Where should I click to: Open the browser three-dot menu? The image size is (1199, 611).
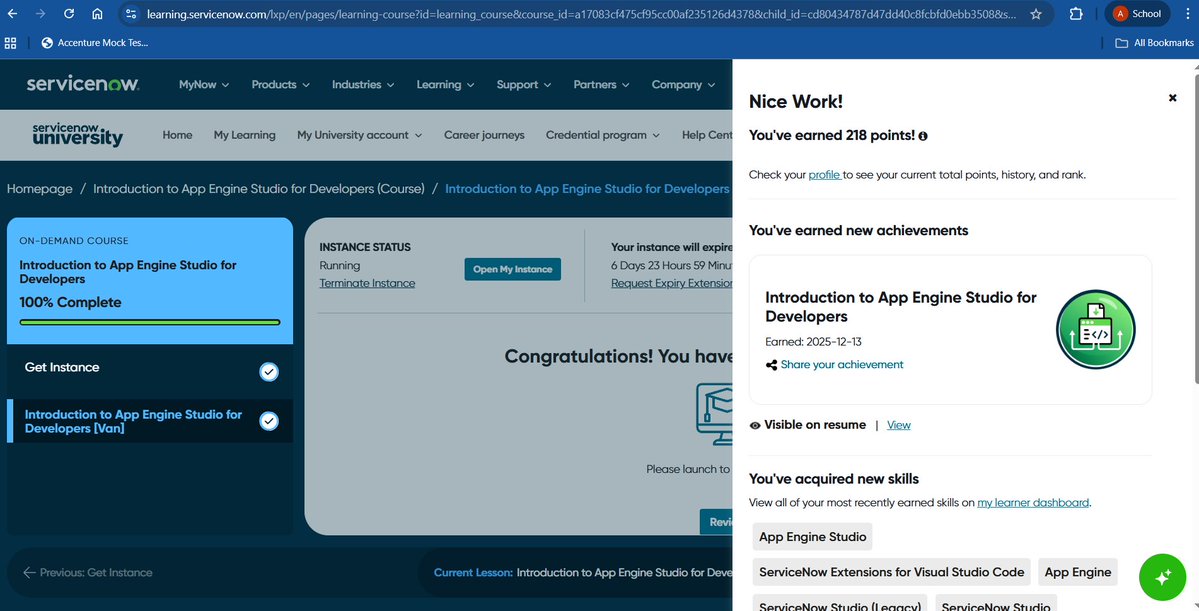1188,14
